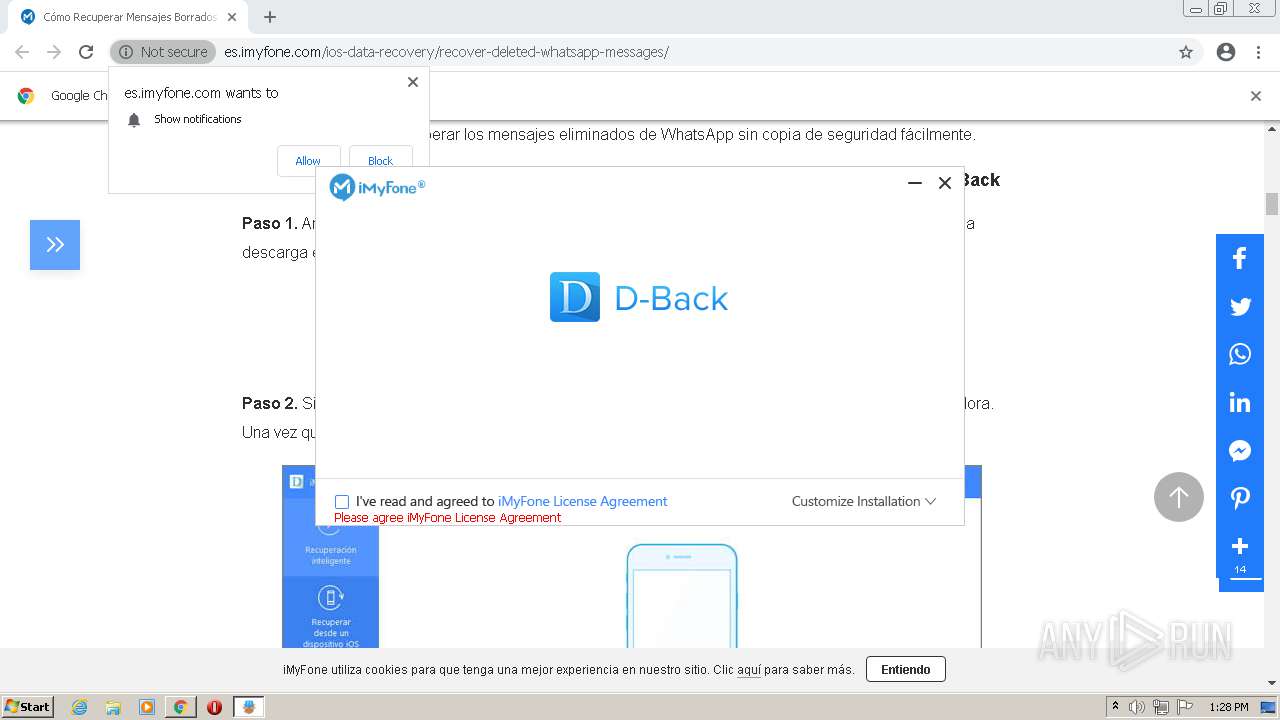Open the Windows Start menu
Image resolution: width=1280 pixels, height=720 pixels.
coord(28,707)
